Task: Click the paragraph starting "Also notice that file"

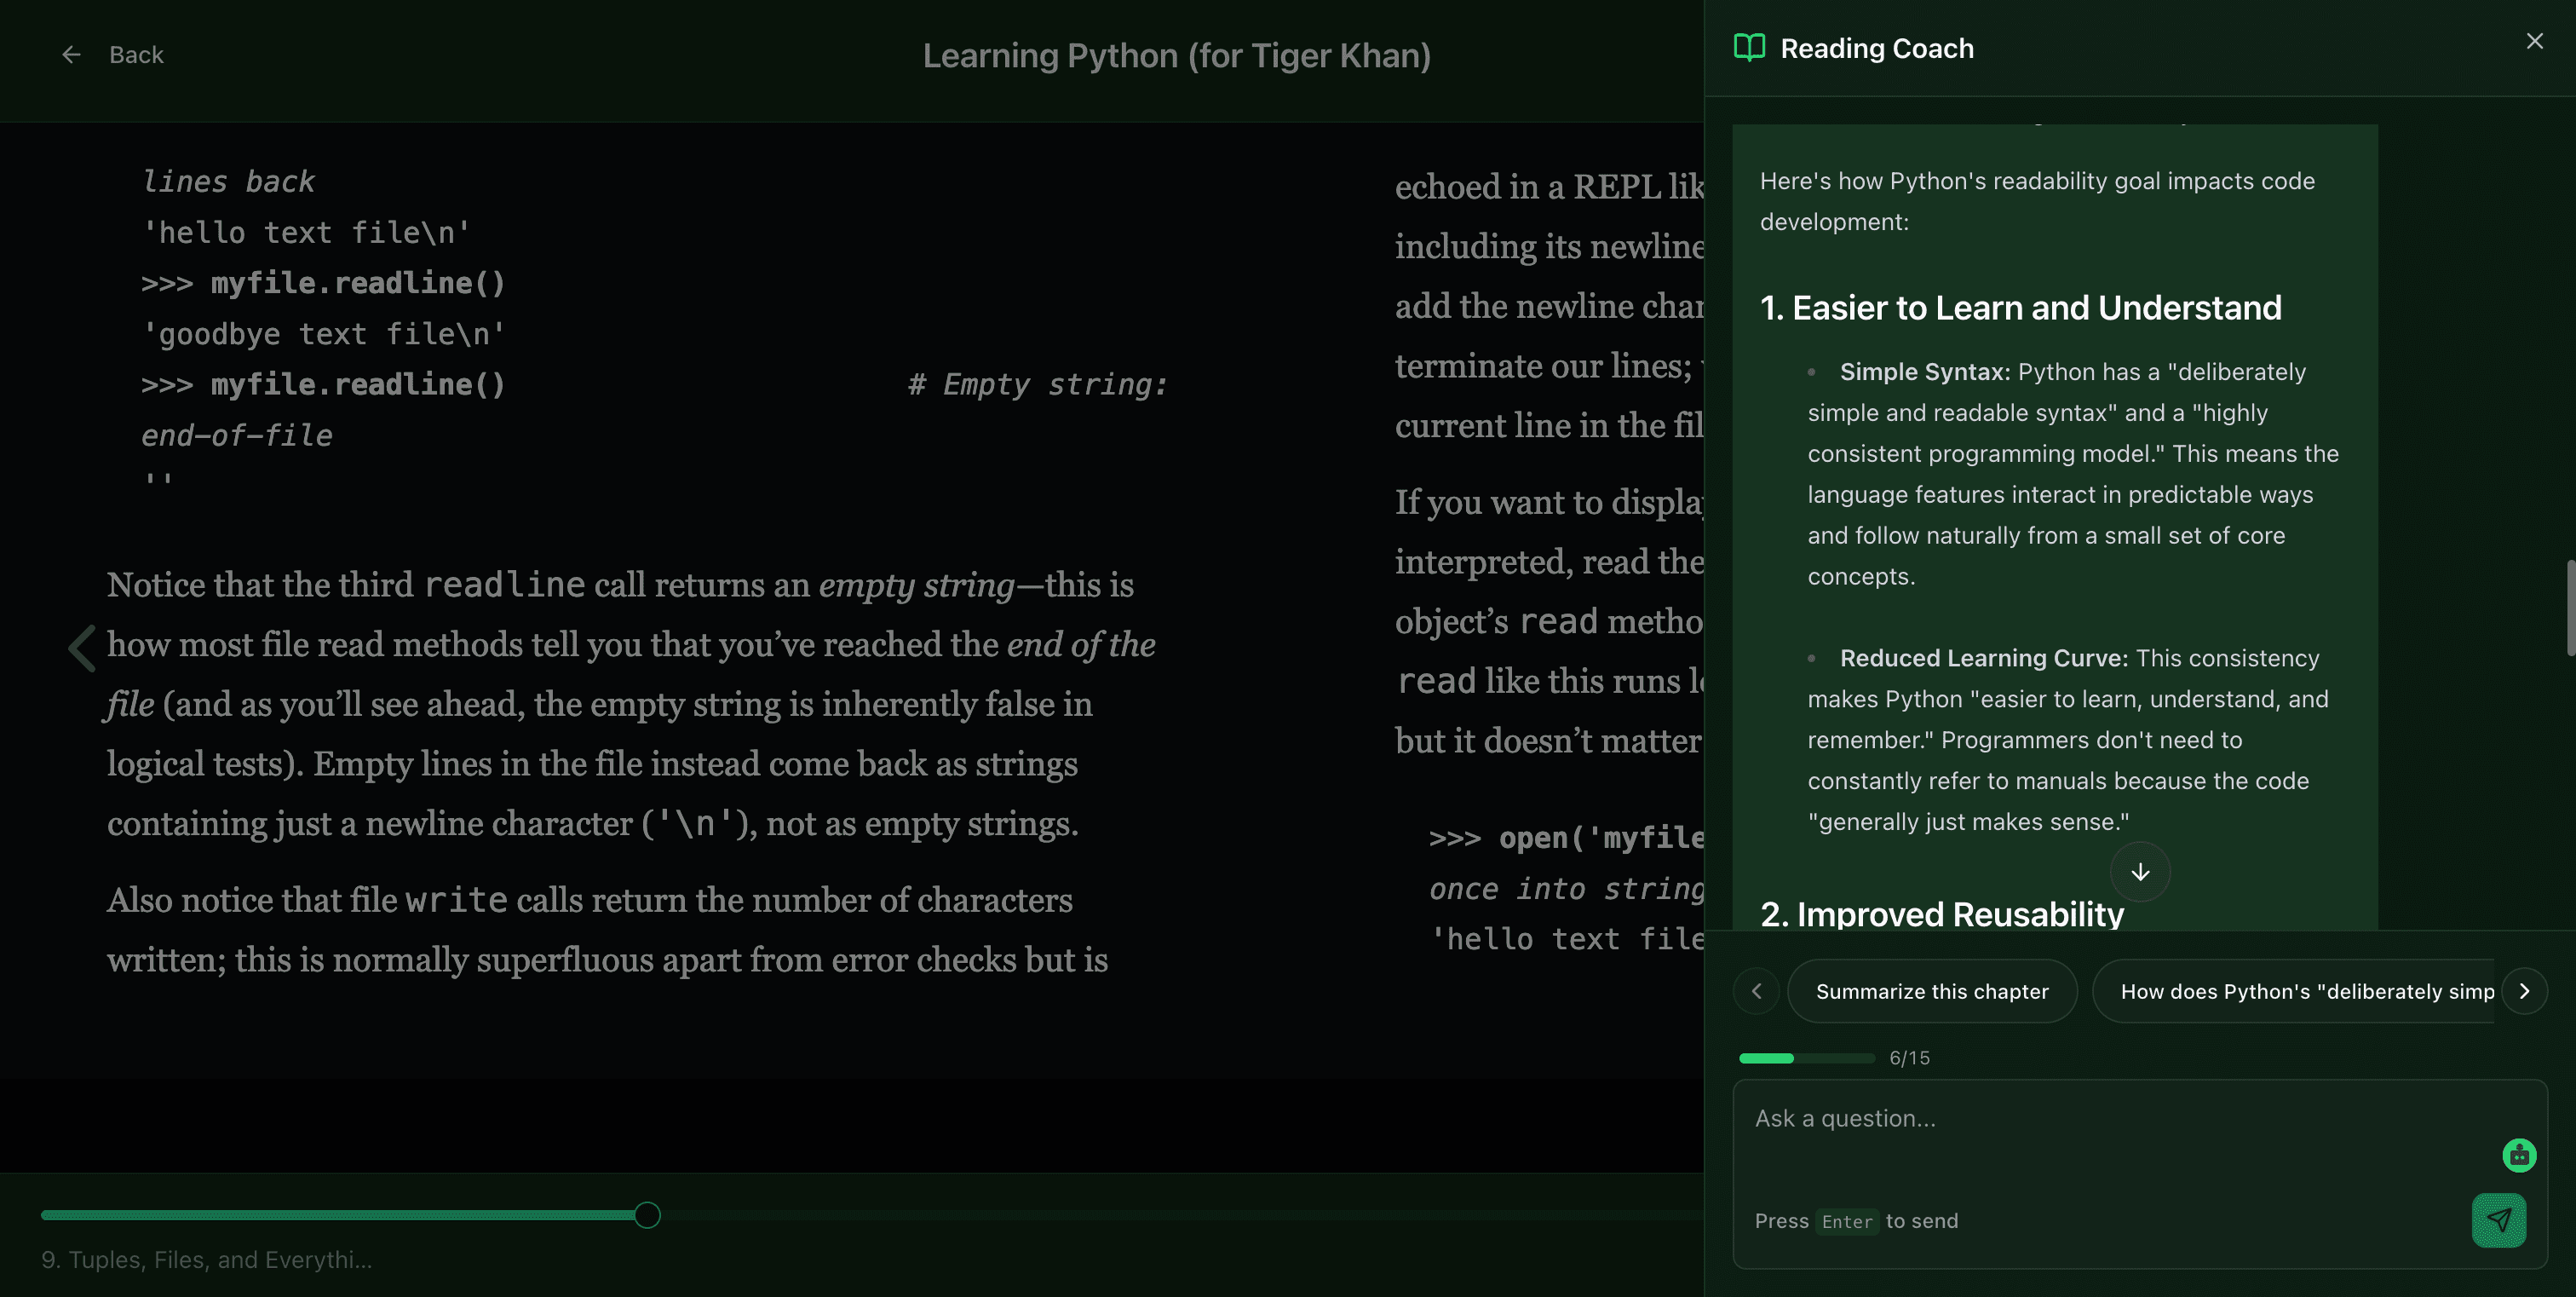Action: [607, 930]
